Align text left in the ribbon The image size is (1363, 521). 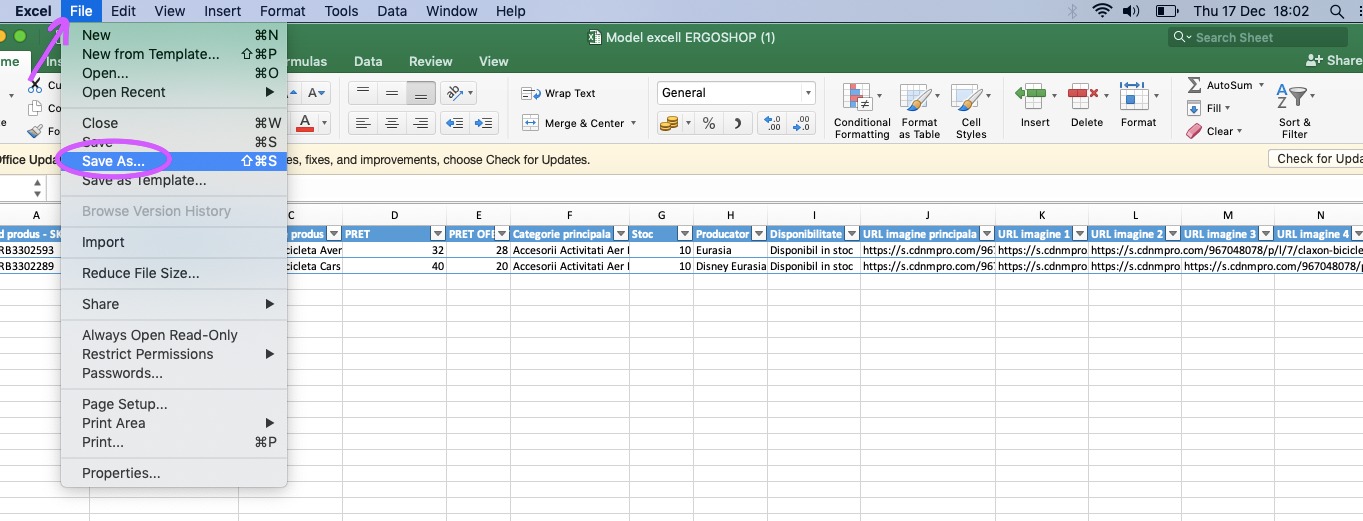tap(363, 123)
